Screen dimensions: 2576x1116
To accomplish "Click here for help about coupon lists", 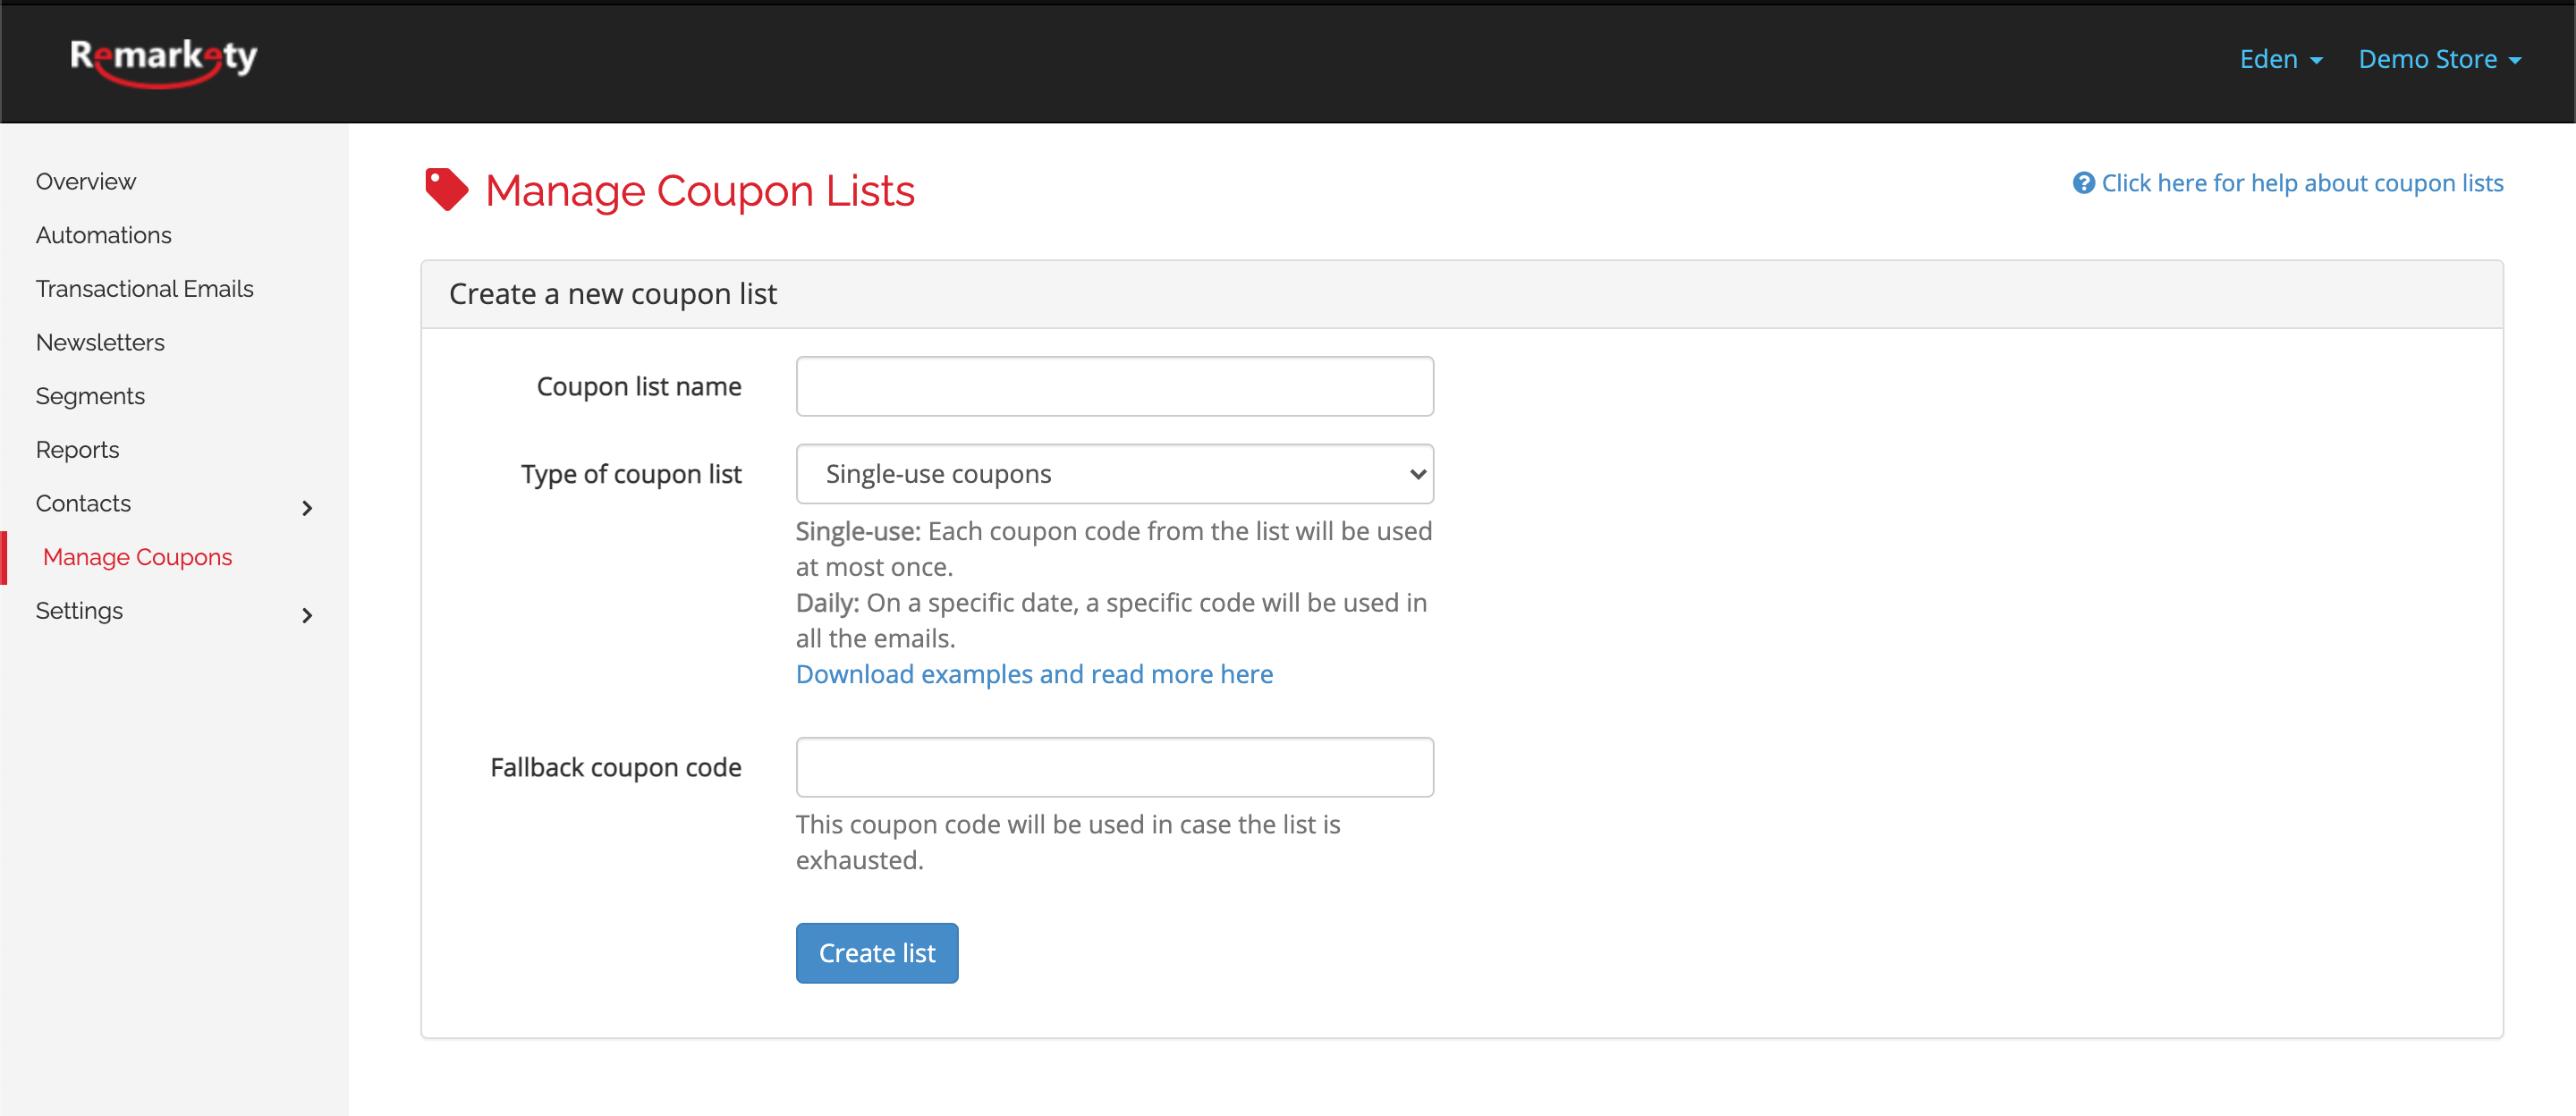I will [x=2302, y=183].
